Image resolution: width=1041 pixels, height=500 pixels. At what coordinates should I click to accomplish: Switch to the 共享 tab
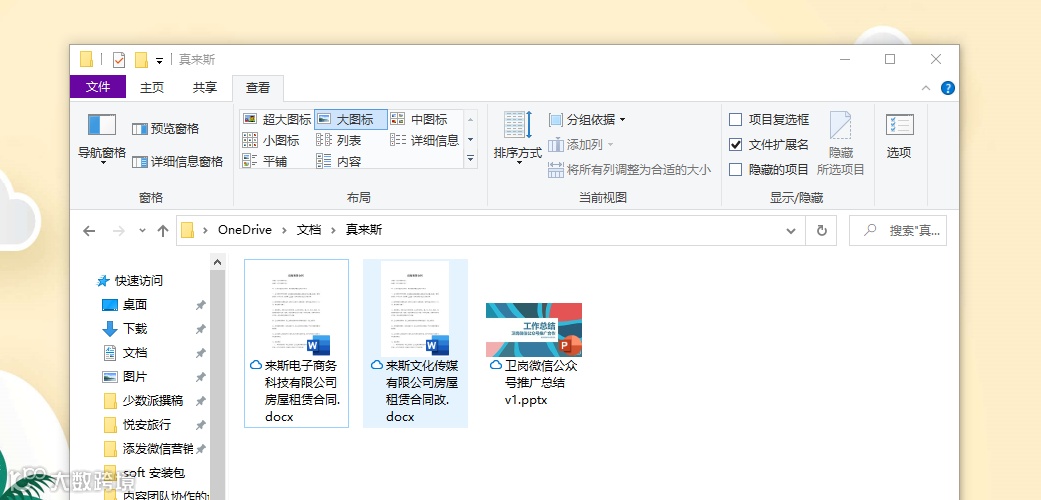[204, 88]
